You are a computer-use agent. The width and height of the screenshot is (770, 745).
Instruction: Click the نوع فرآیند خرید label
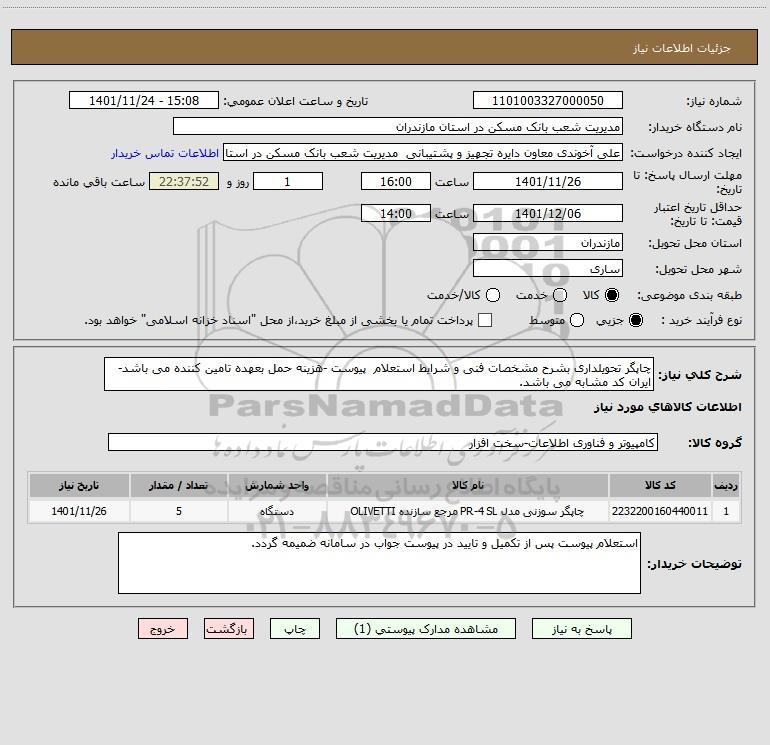[701, 320]
